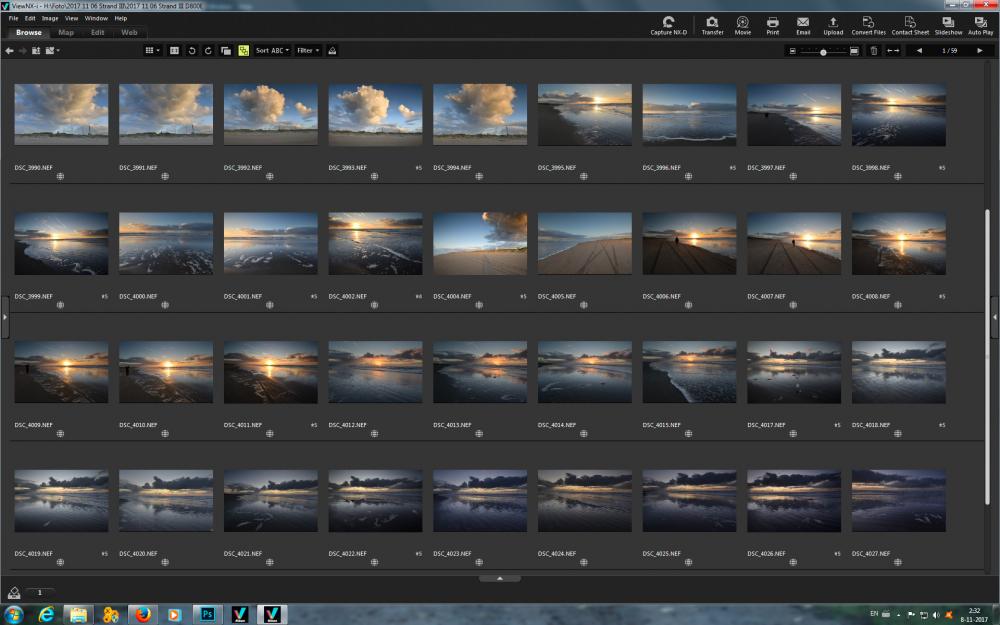Viewport: 1000px width, 625px height.
Task: Toggle the highlighted yellow-green toolbar button
Action: pyautogui.click(x=244, y=50)
